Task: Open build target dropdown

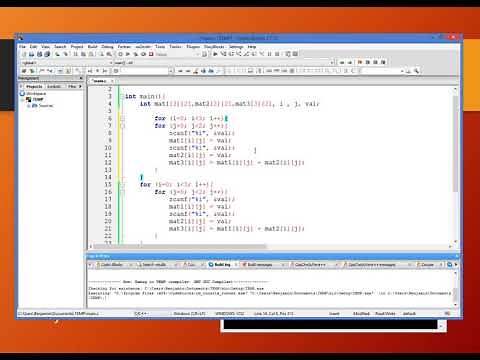Action: point(197,54)
